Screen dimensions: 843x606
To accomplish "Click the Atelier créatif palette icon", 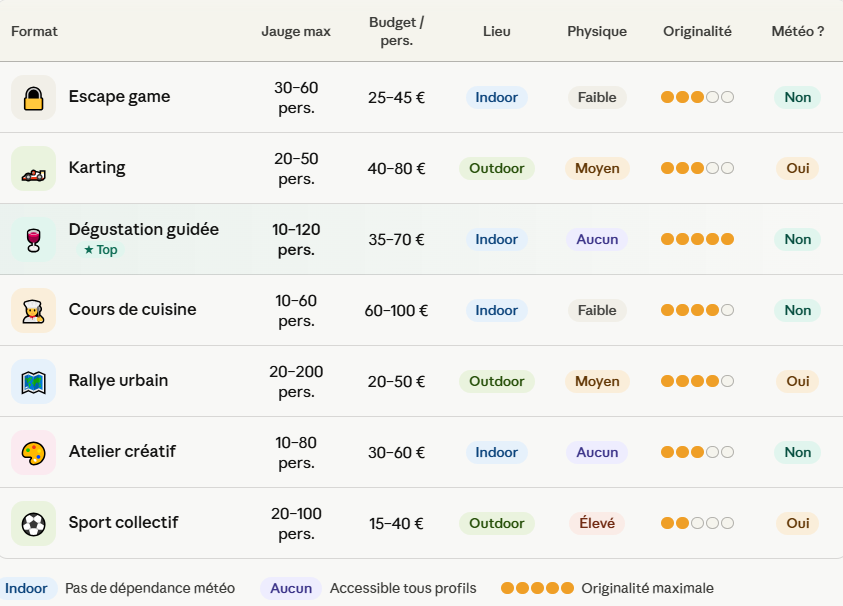I will point(33,452).
